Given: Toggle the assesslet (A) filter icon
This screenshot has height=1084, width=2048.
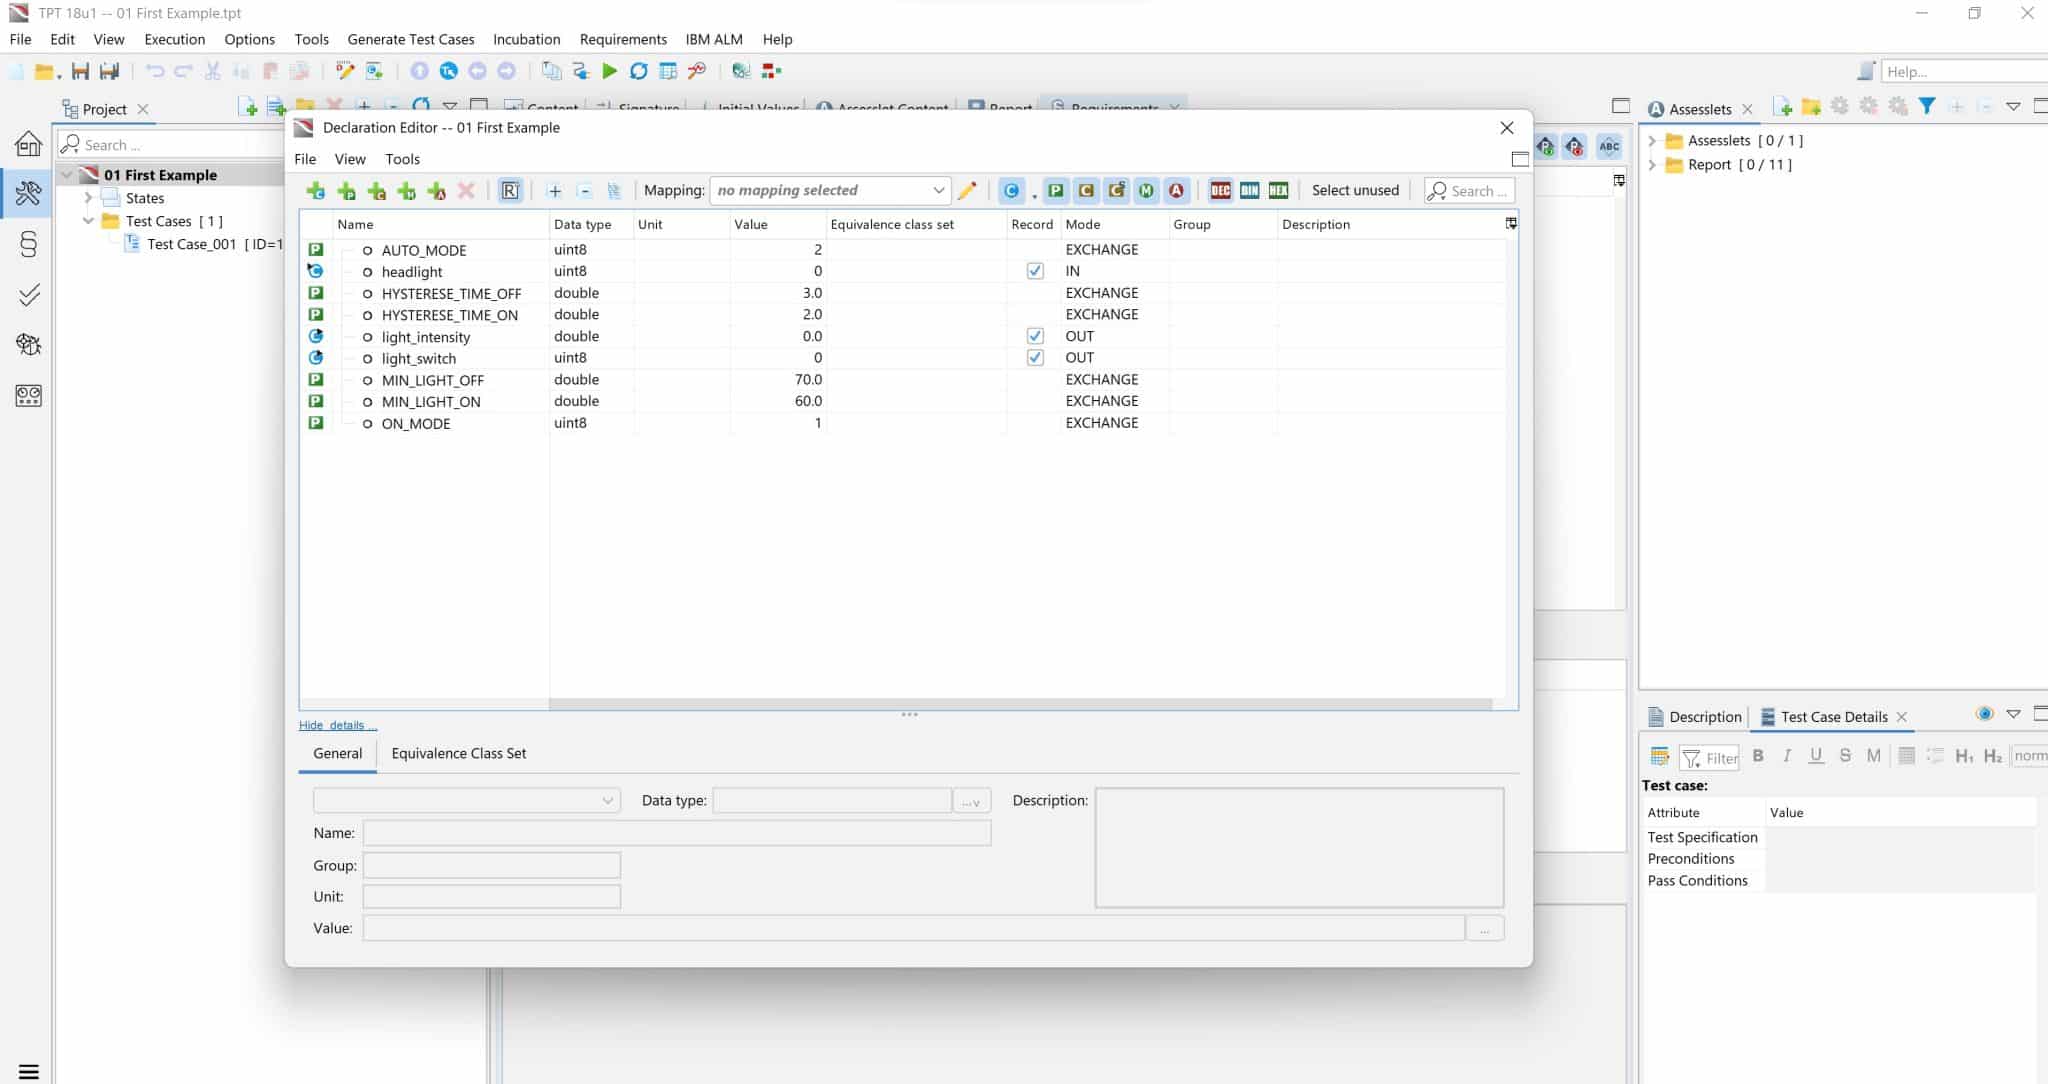Looking at the screenshot, I should coord(1176,190).
